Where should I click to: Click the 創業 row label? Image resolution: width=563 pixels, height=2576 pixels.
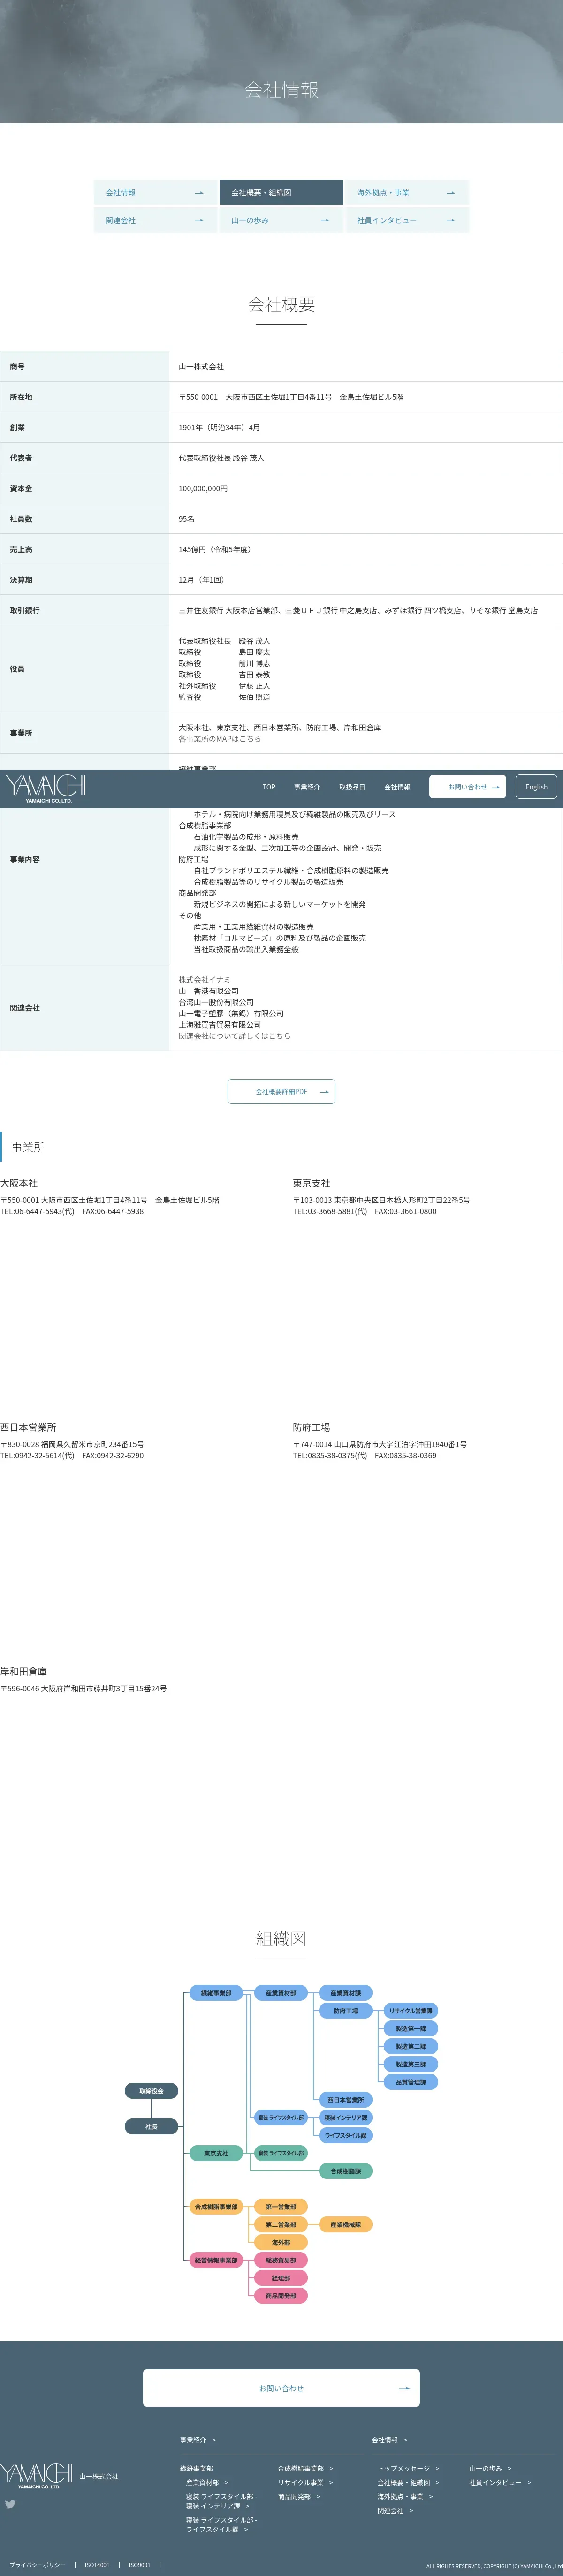[17, 427]
